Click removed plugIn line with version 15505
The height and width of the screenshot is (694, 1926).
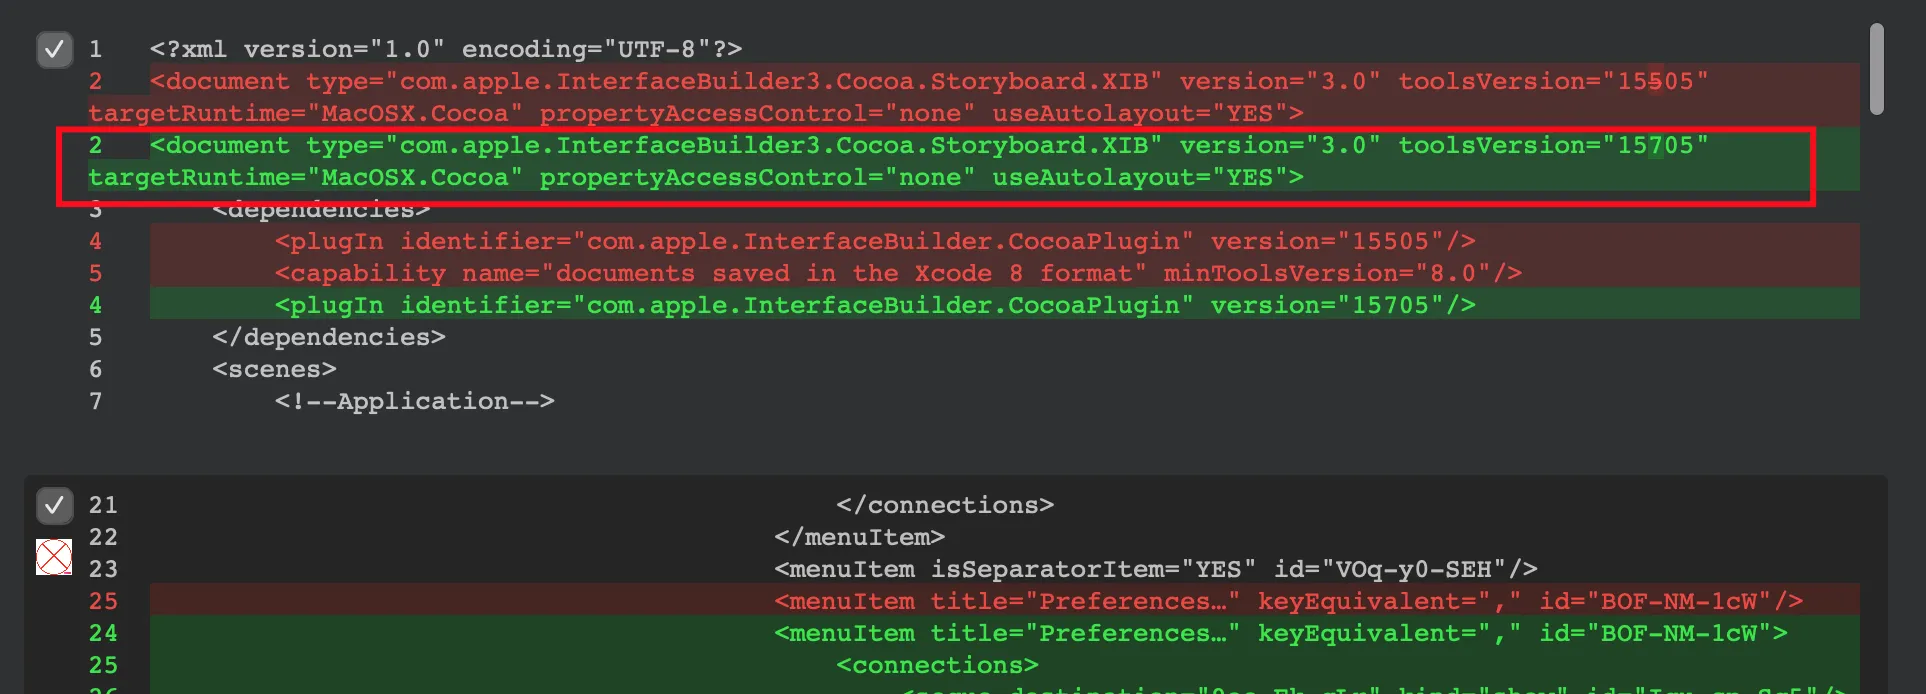(874, 242)
